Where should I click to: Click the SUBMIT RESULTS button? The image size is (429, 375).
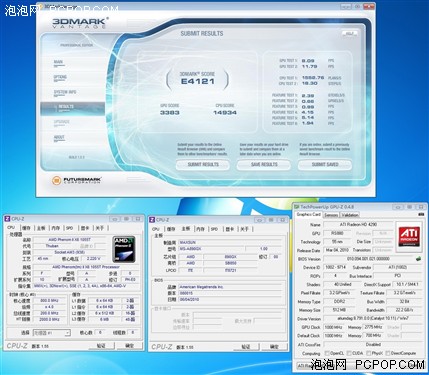203,165
